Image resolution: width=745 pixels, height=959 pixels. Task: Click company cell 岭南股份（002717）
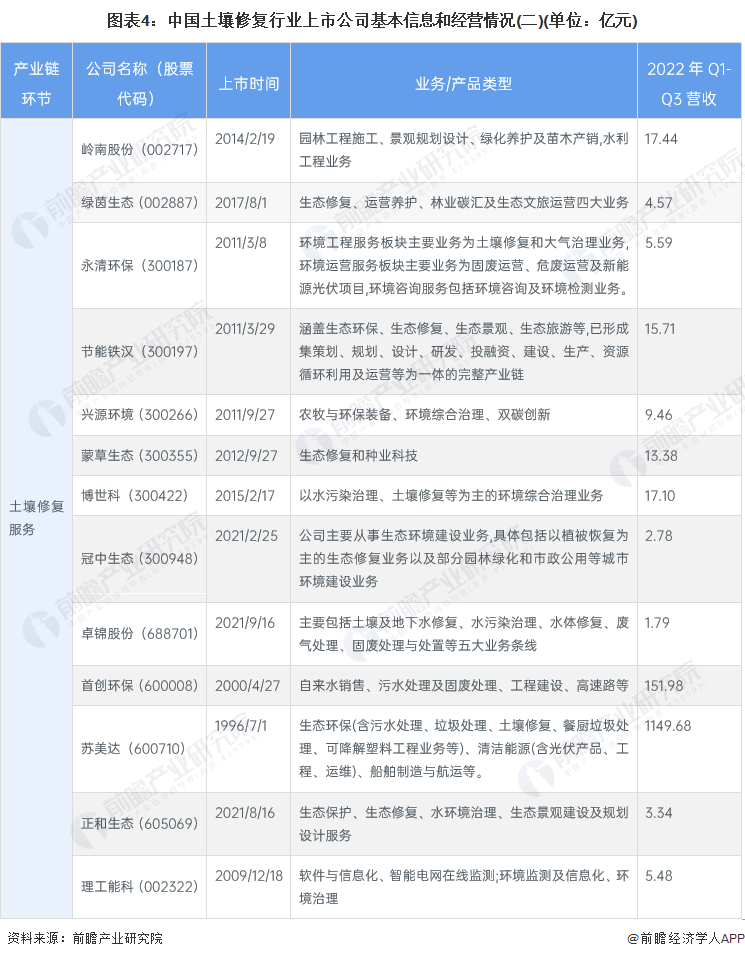coord(139,149)
